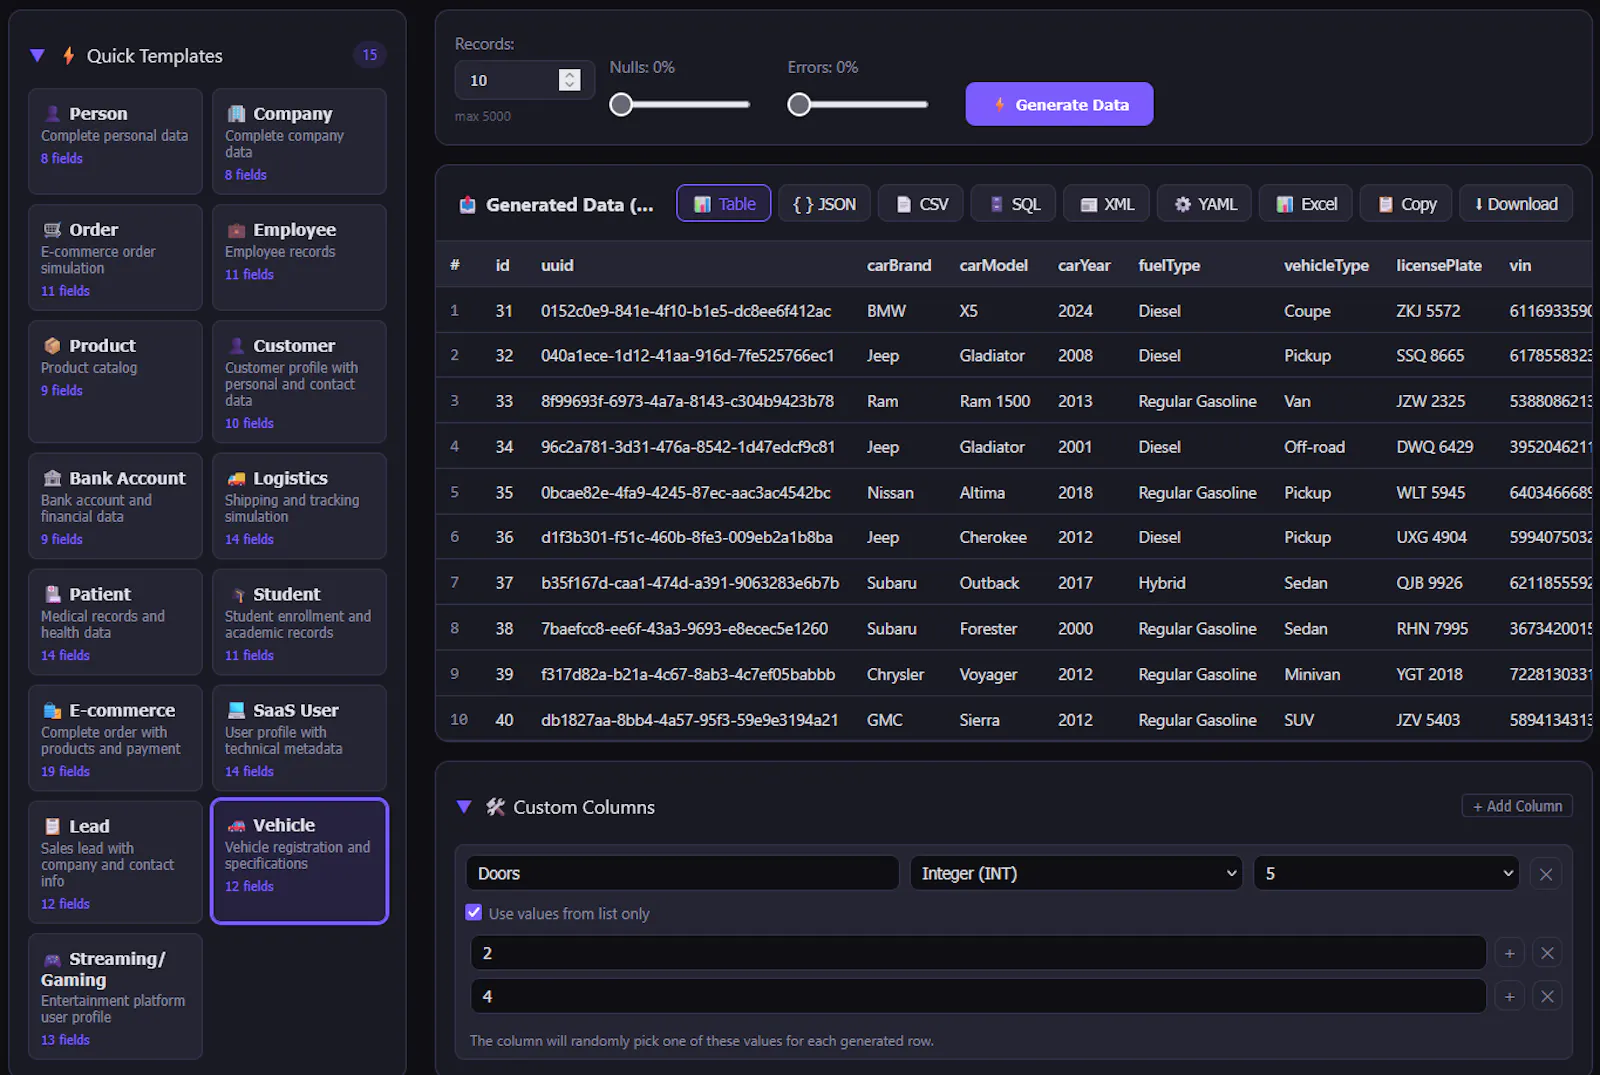Click the E-commerce template shopping icon

click(52, 711)
